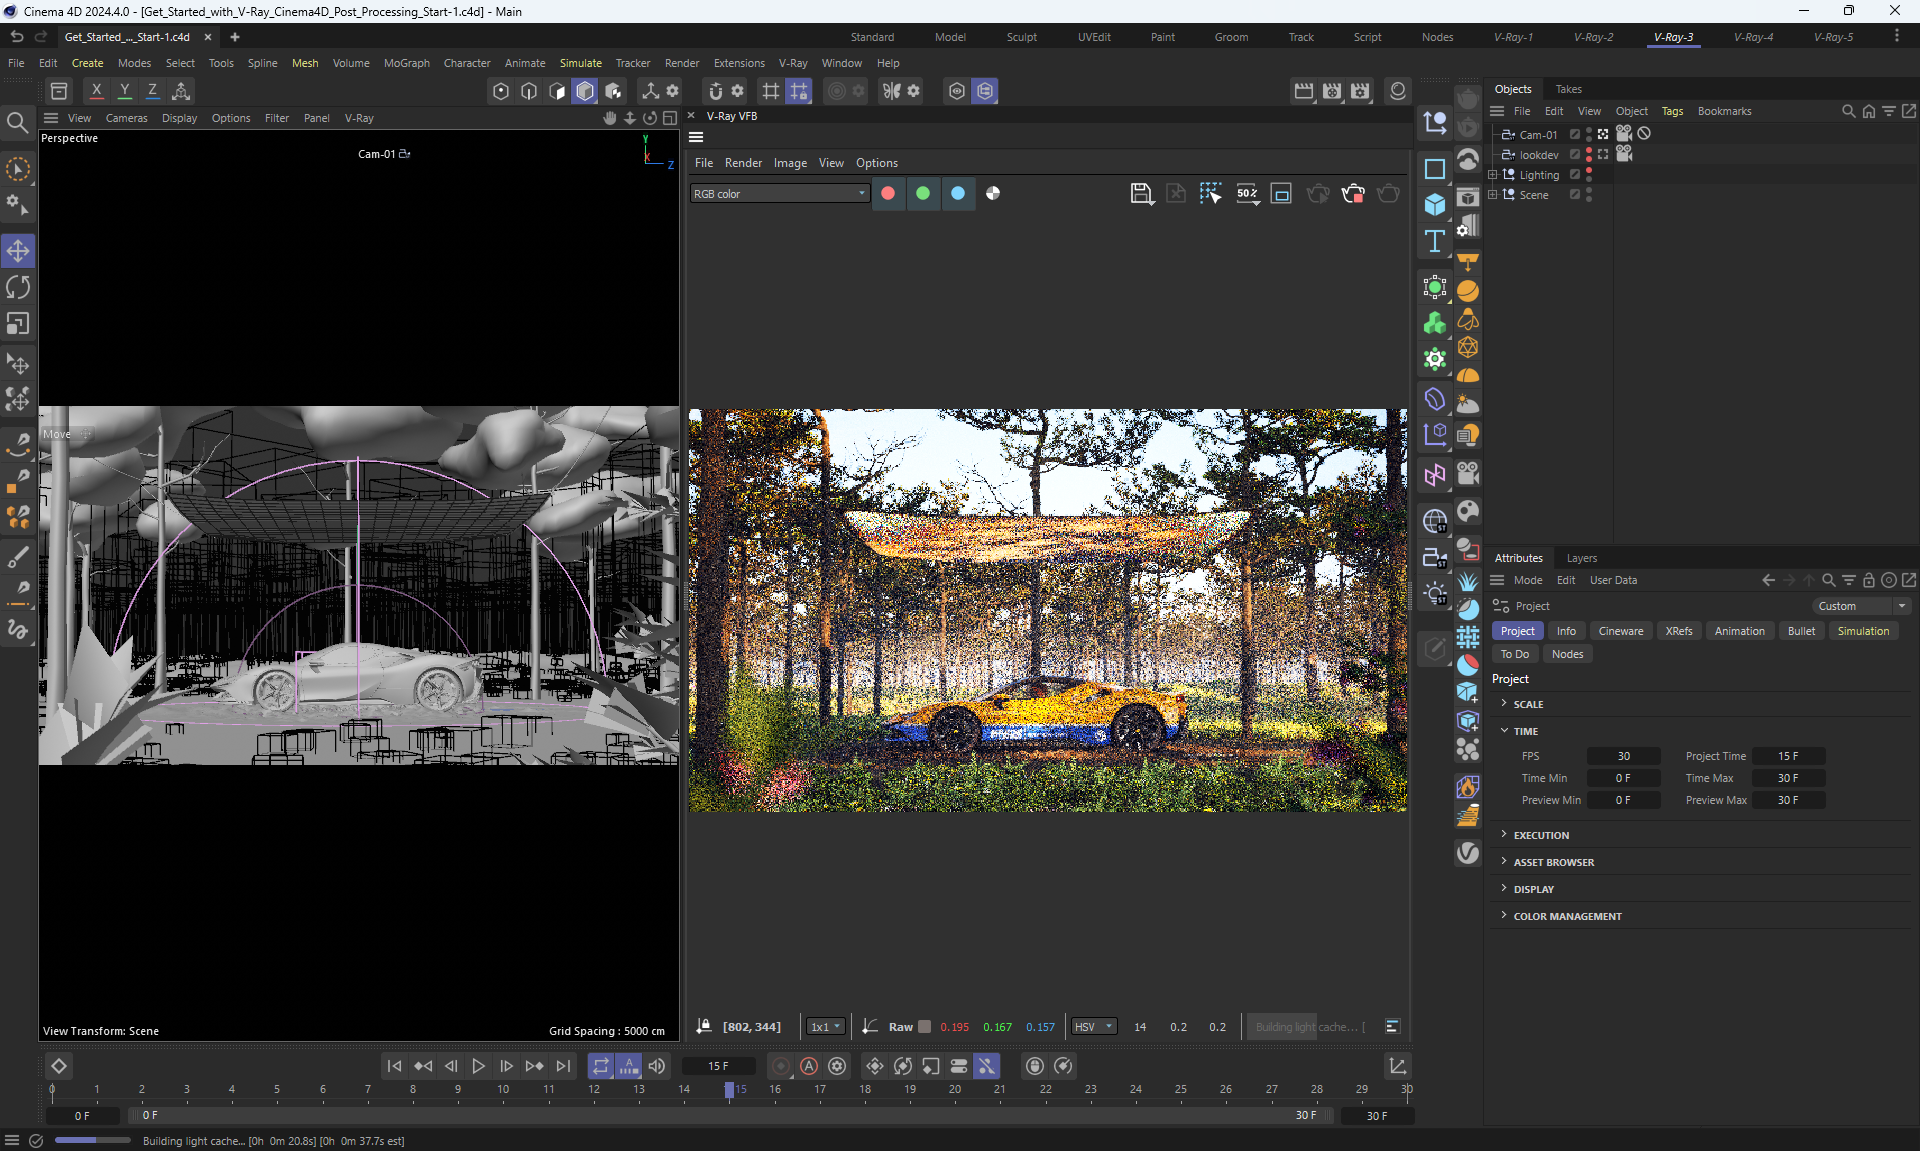Toggle the Lighting object's visibility dot
1920x1151 pixels.
[1589, 172]
